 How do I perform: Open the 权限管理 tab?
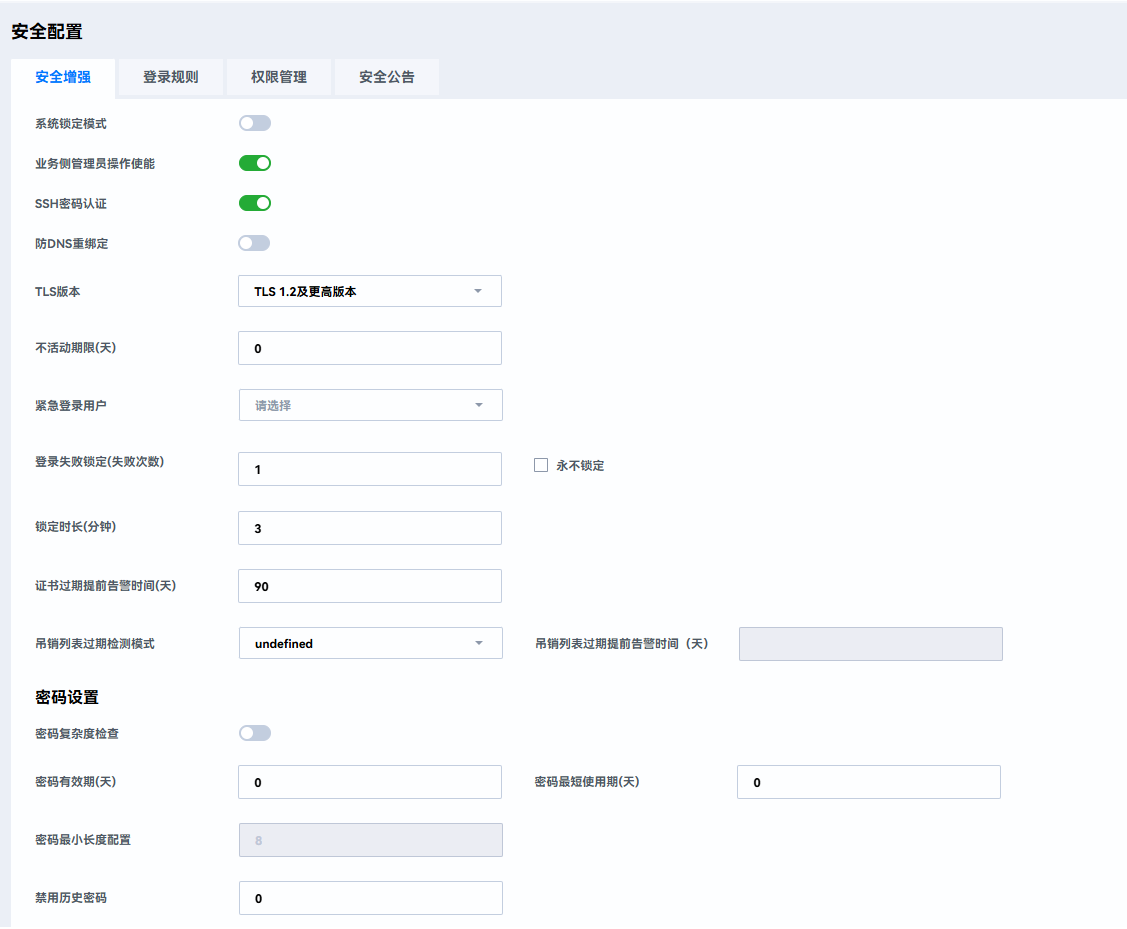[278, 77]
